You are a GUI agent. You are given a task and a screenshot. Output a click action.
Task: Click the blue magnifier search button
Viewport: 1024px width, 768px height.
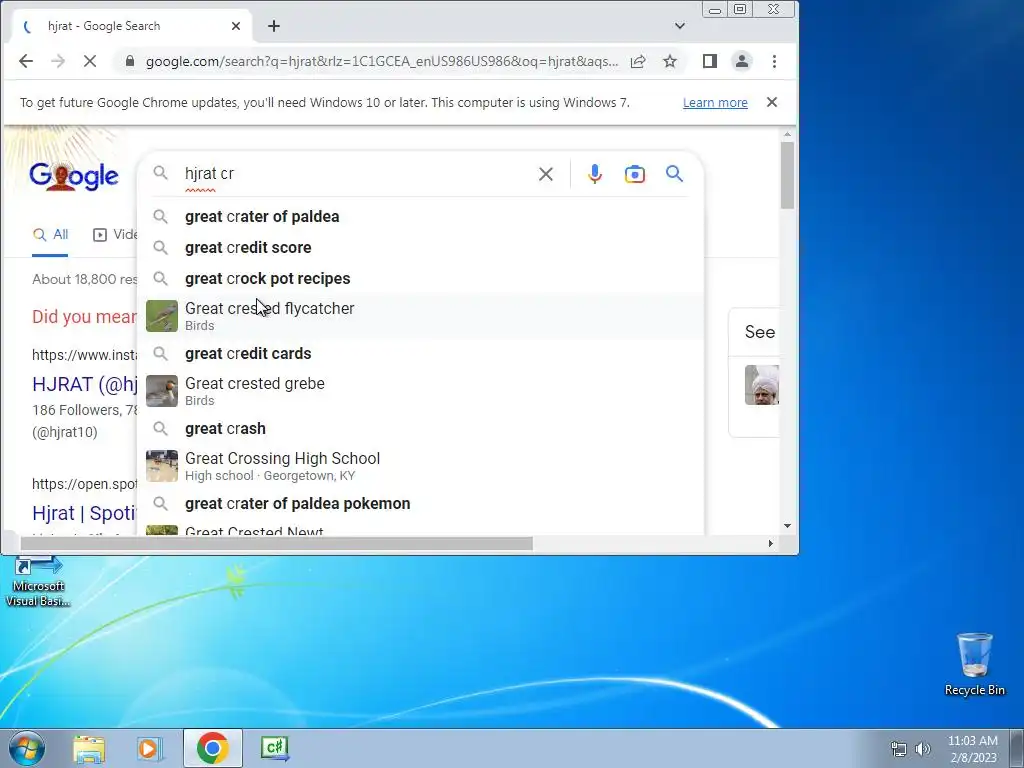pyautogui.click(x=675, y=174)
